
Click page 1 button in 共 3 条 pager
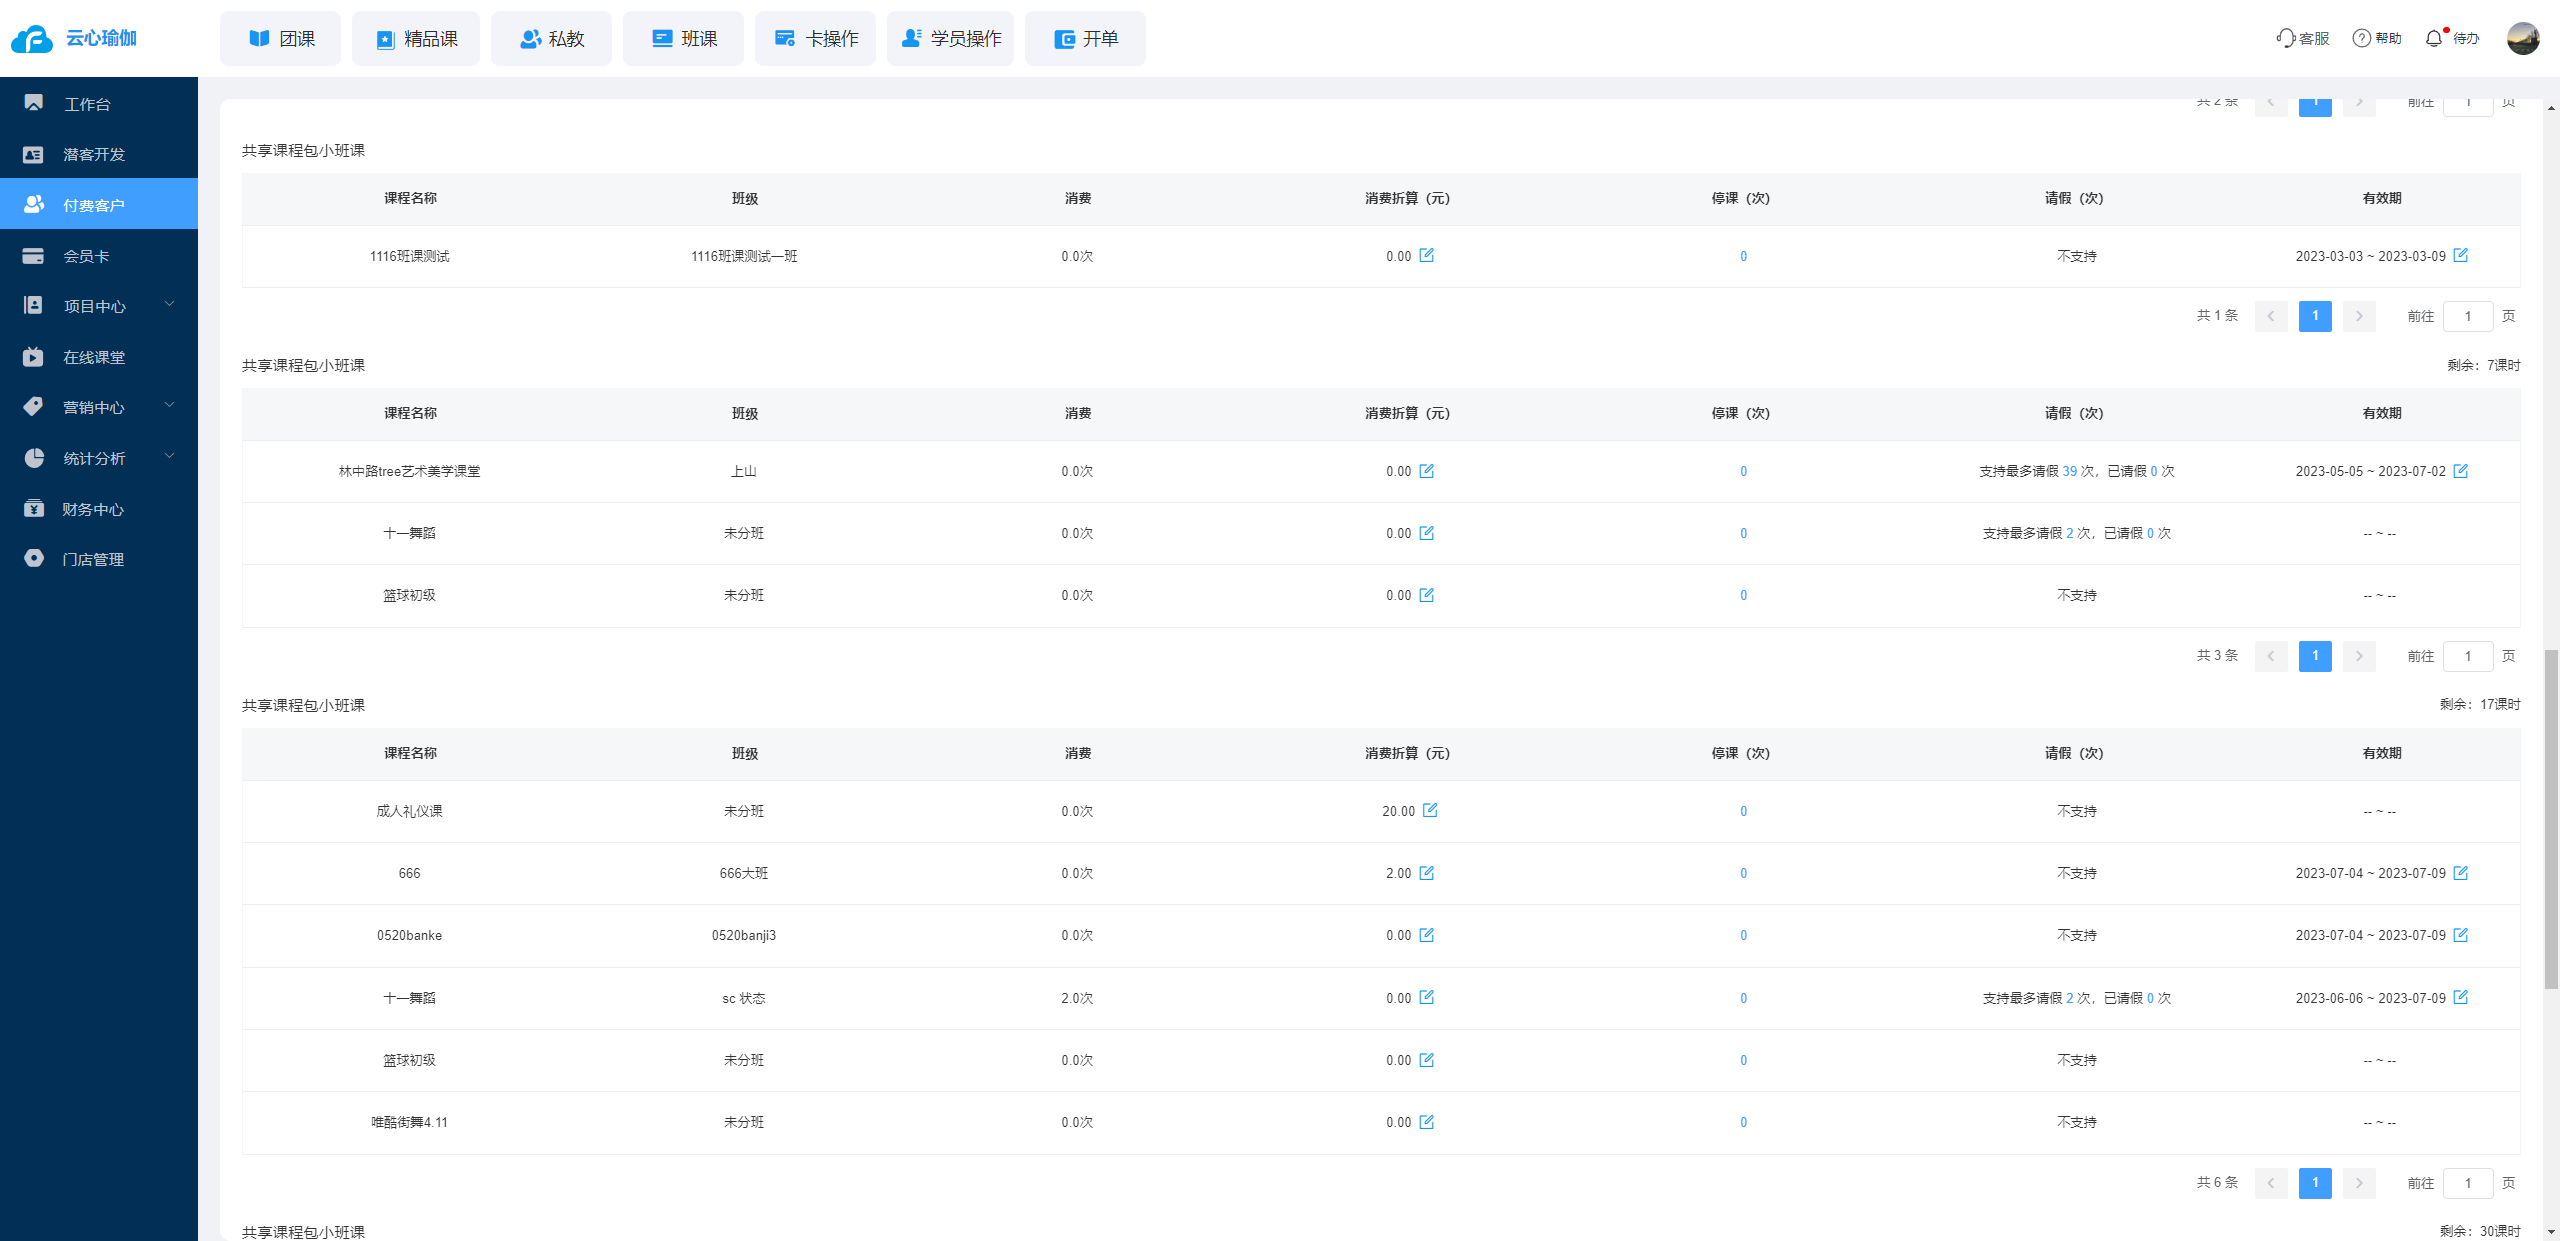pyautogui.click(x=2315, y=656)
